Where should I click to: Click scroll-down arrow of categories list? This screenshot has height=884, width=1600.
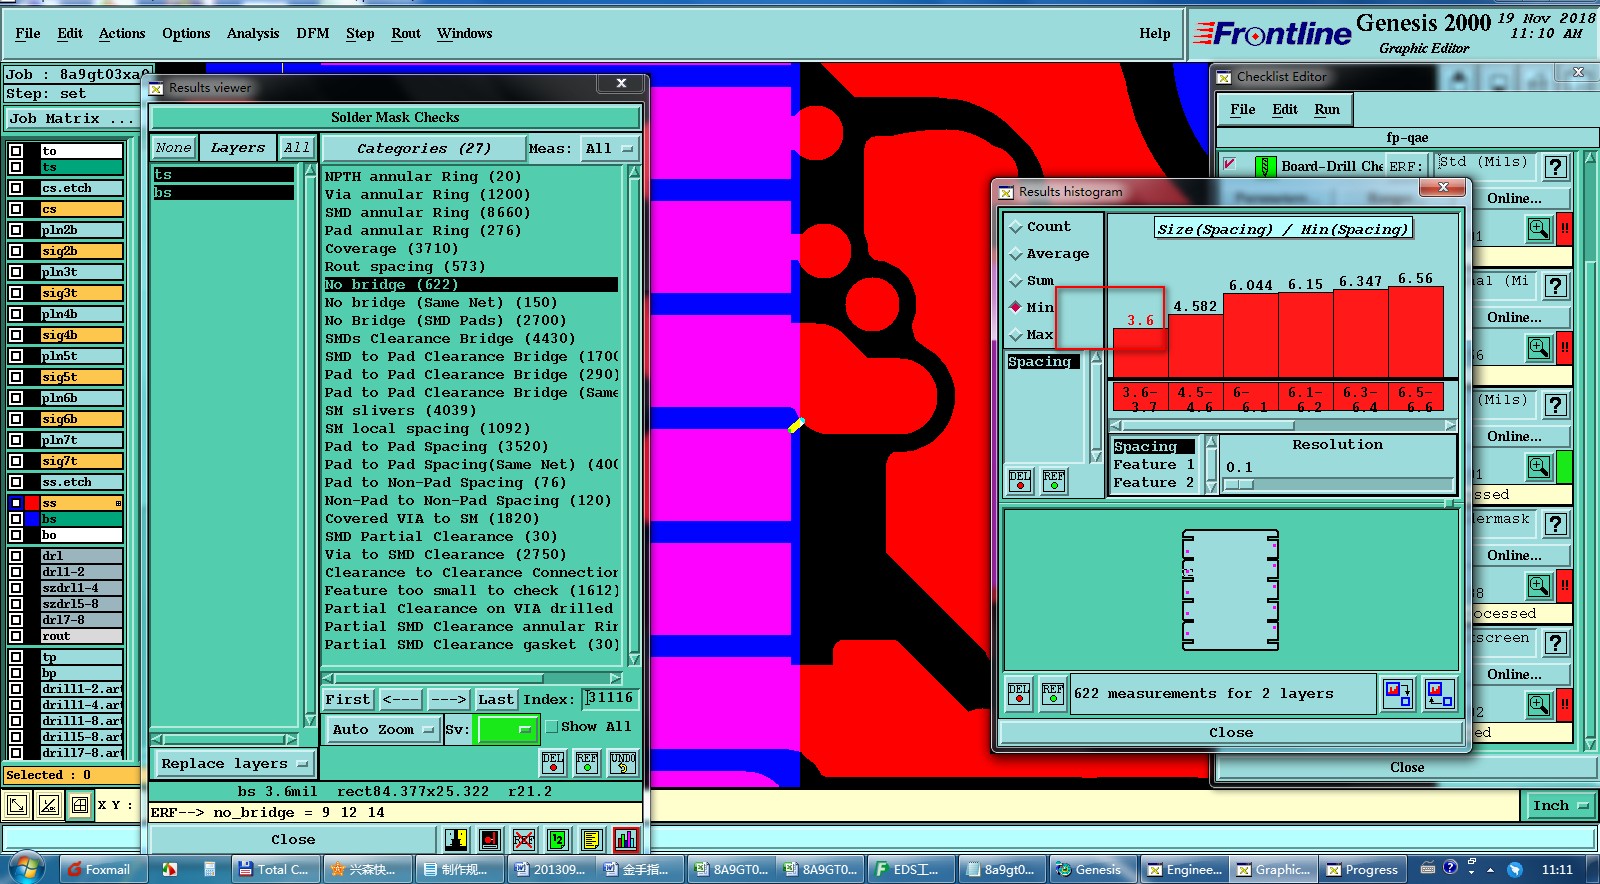[634, 659]
